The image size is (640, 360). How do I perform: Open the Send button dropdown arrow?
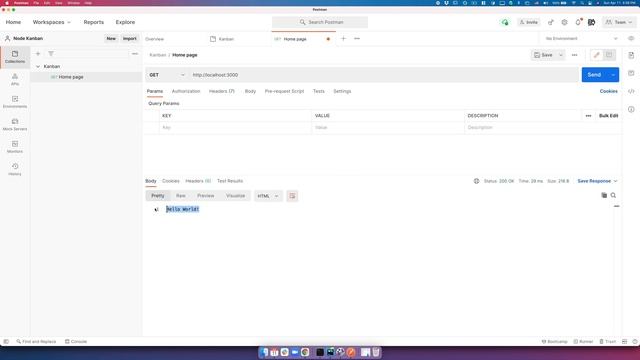(613, 75)
